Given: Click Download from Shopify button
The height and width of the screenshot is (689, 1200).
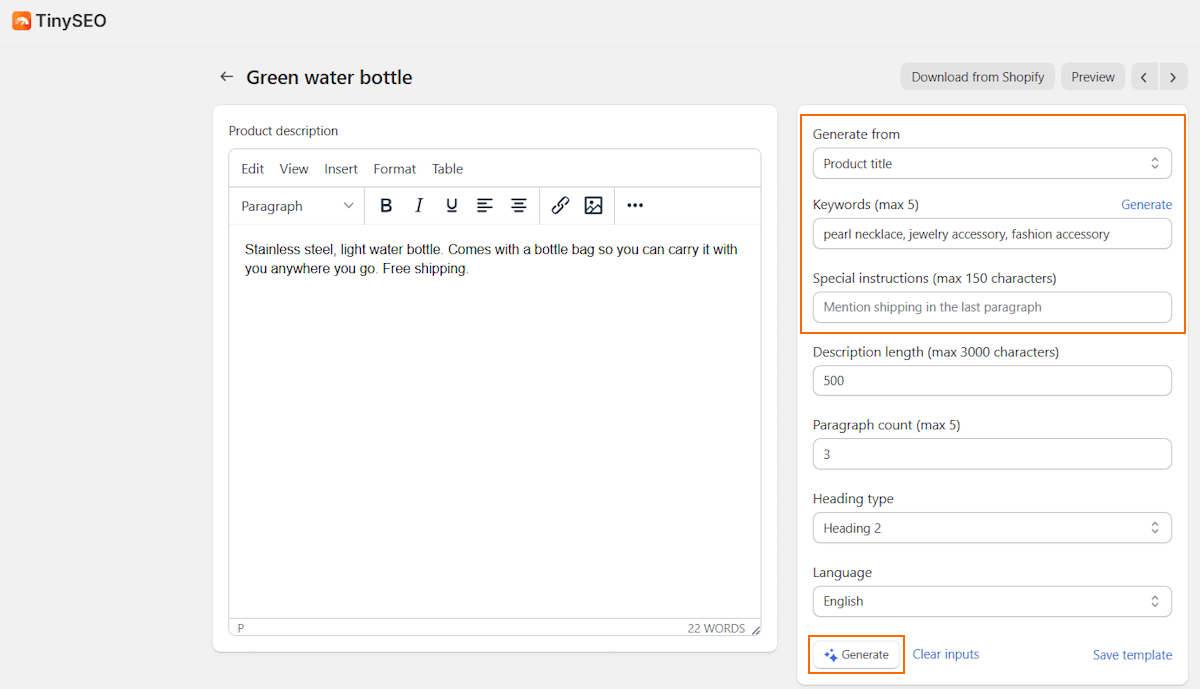Looking at the screenshot, I should point(978,77).
